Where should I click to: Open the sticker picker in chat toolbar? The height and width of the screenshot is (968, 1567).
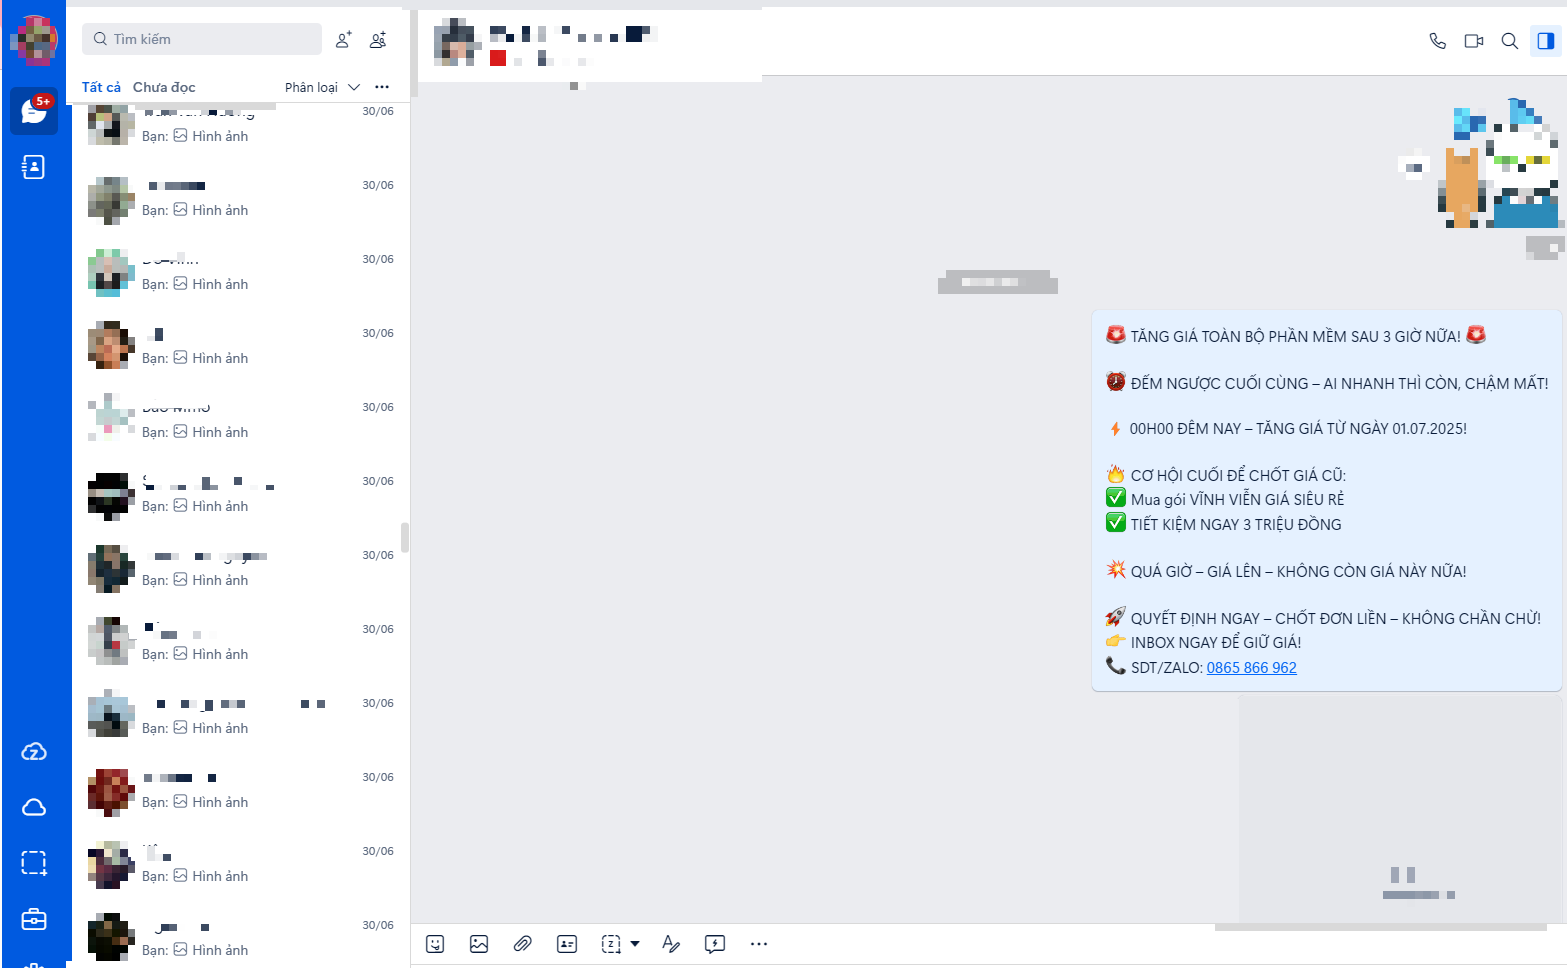435,944
